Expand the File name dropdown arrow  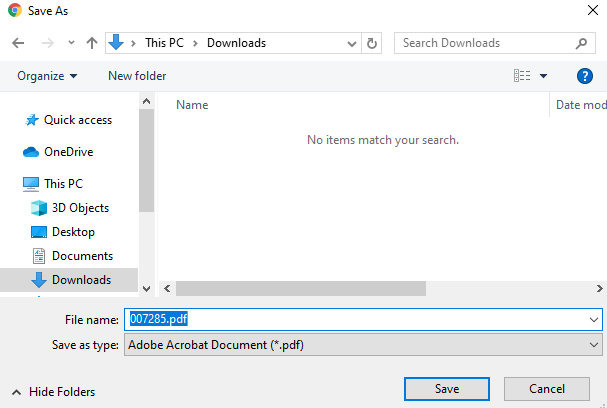coord(594,320)
